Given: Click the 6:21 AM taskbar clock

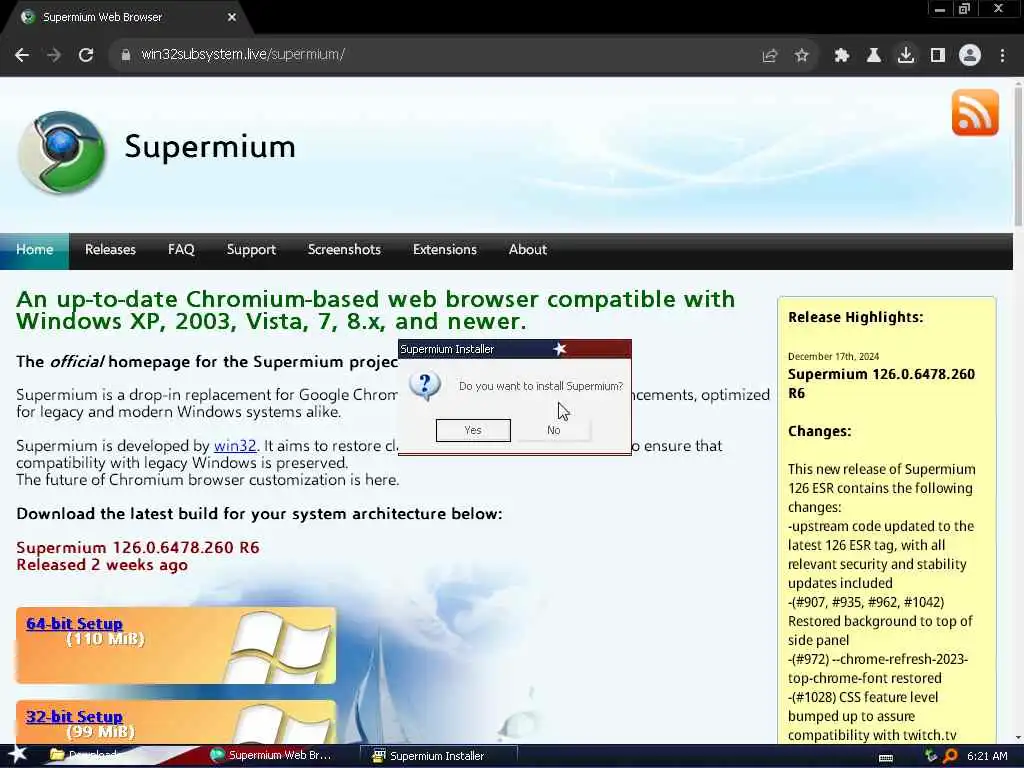Looking at the screenshot, I should point(987,756).
